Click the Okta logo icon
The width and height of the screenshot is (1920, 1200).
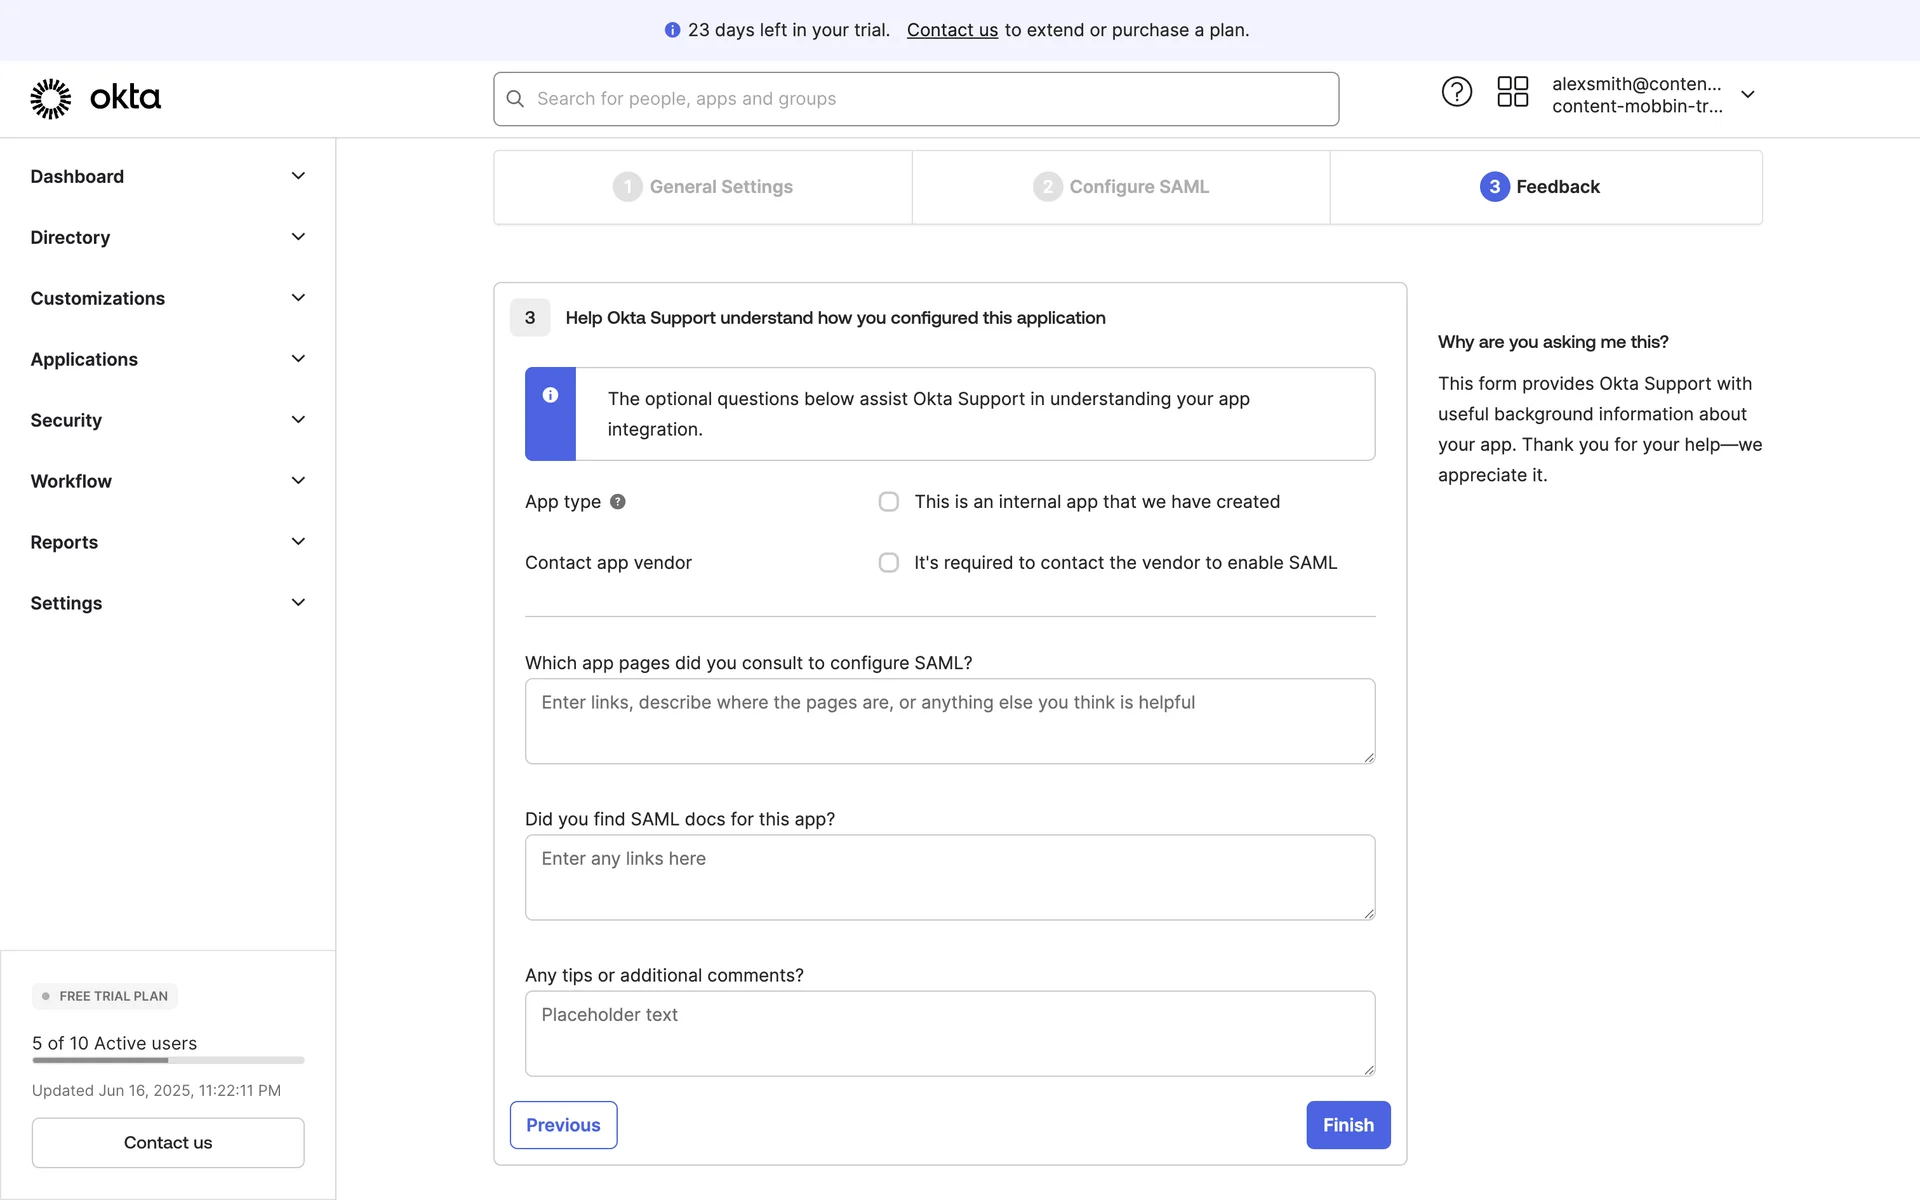51,98
